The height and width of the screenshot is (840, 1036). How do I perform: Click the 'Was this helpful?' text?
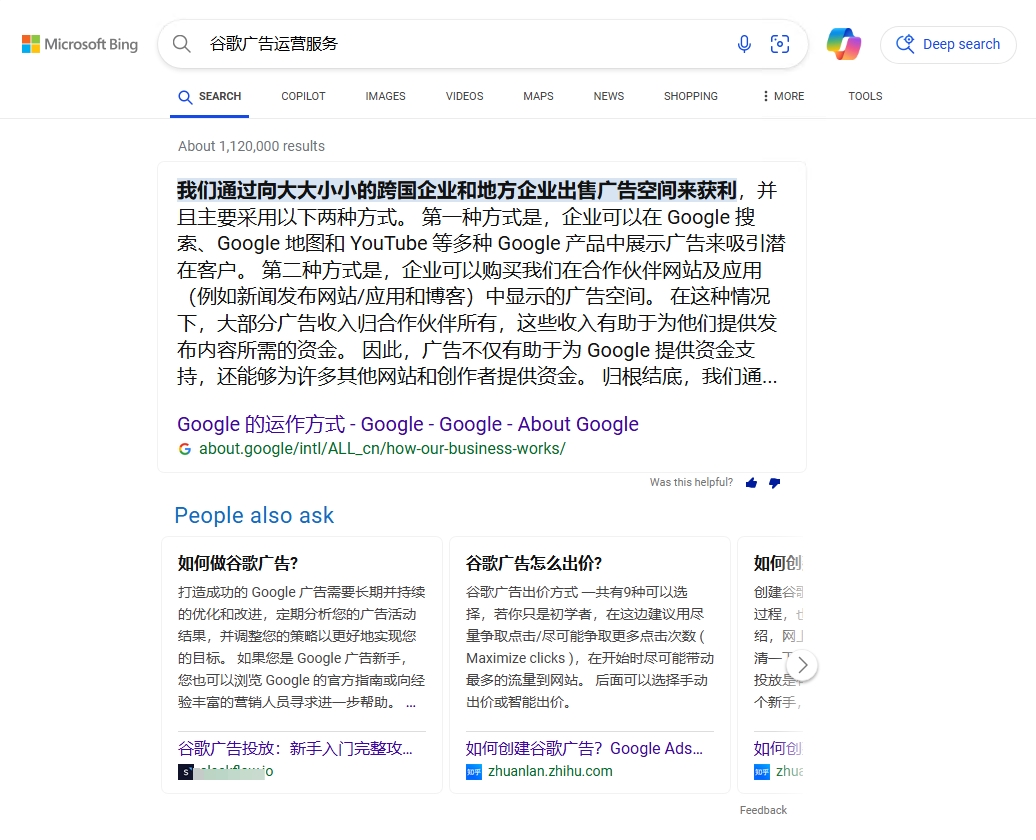coord(691,482)
